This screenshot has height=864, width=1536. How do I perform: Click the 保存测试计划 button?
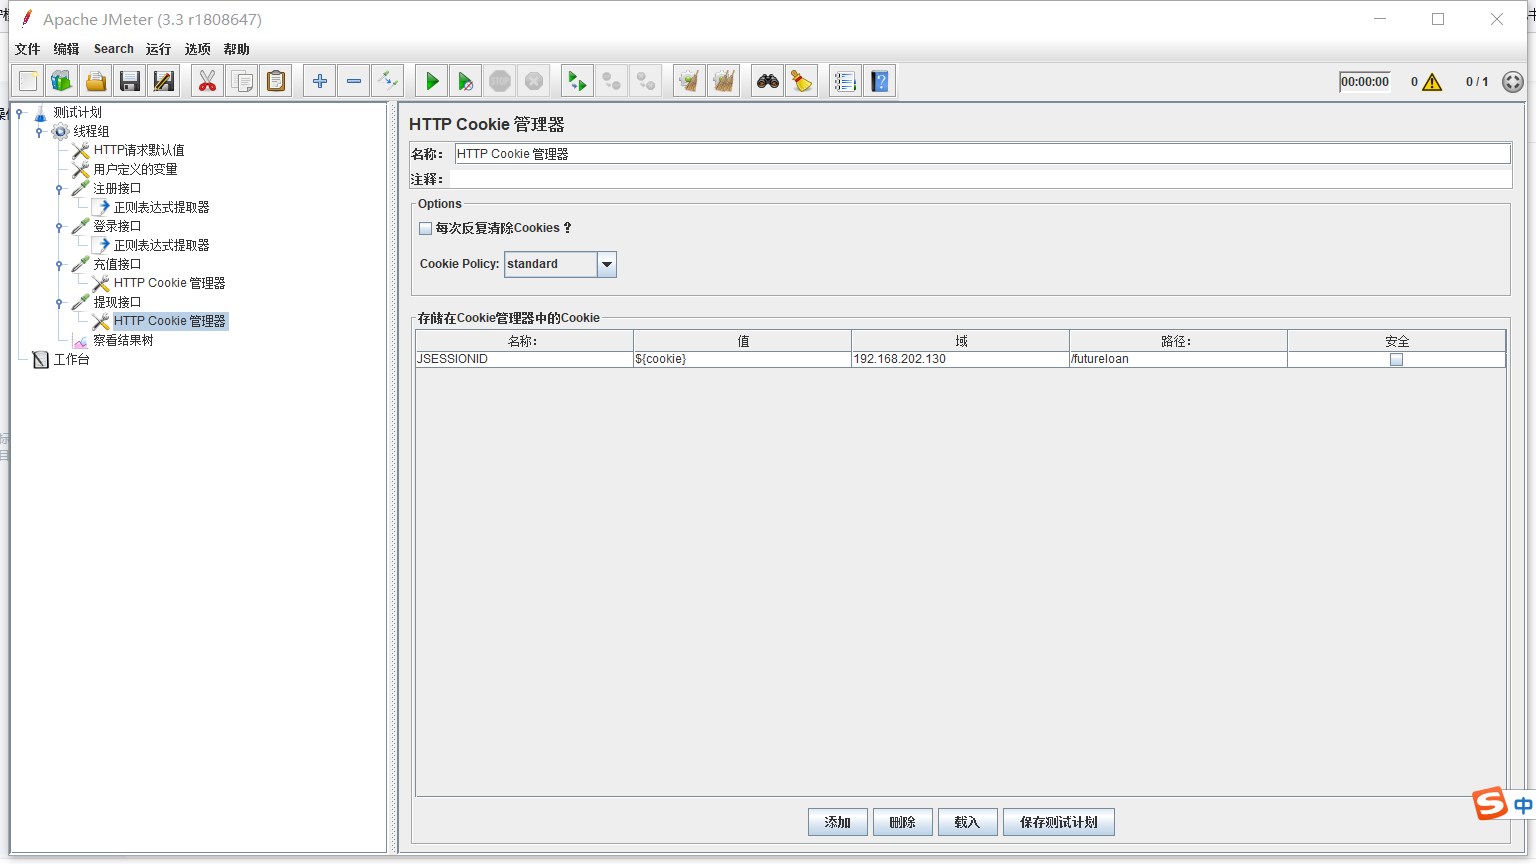point(1059,822)
